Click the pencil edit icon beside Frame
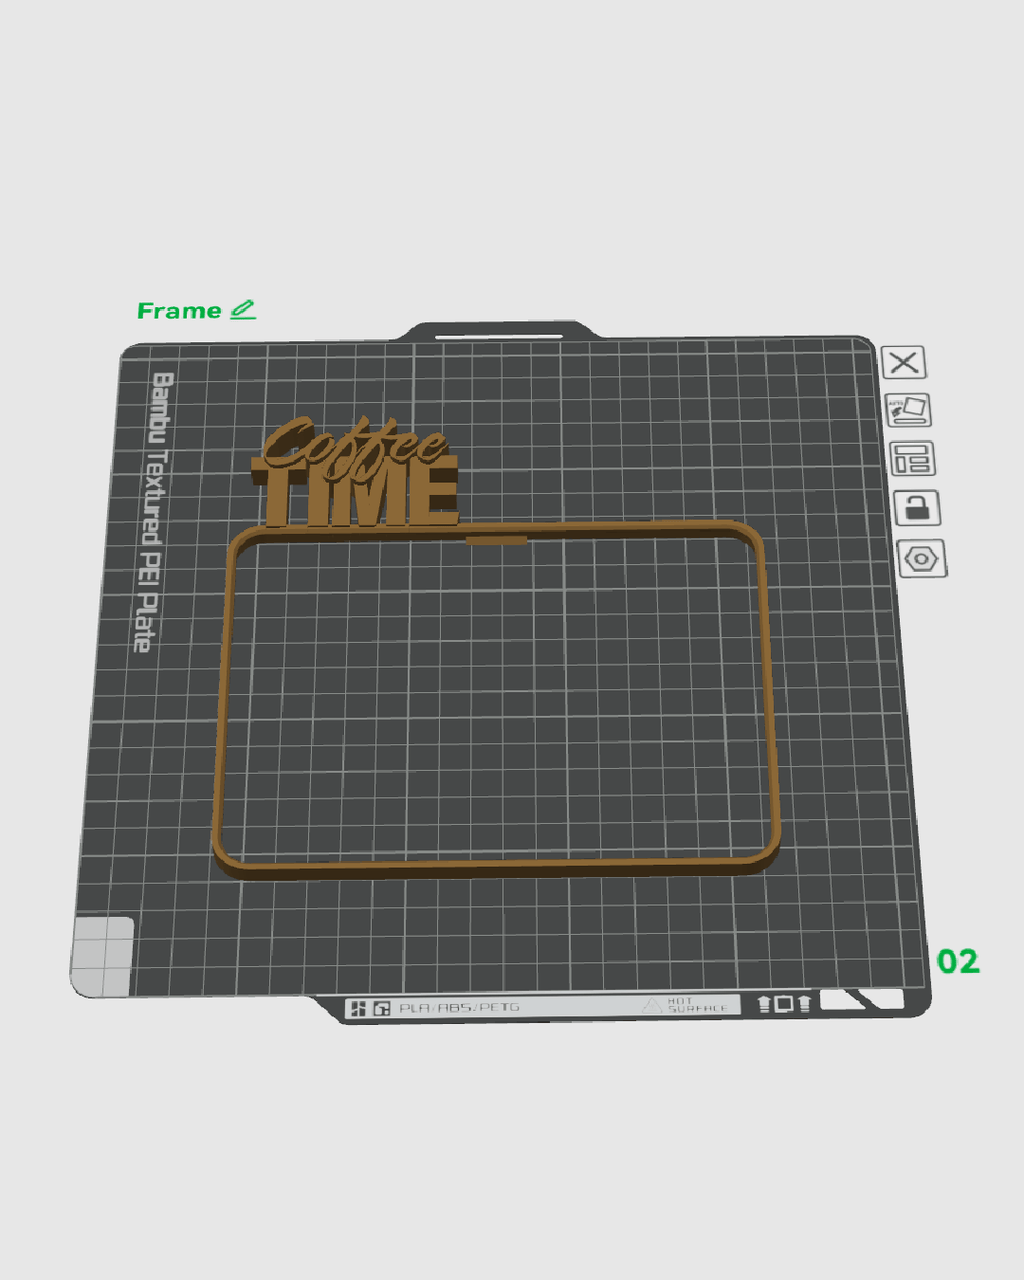Viewport: 1024px width, 1280px height. pyautogui.click(x=243, y=310)
